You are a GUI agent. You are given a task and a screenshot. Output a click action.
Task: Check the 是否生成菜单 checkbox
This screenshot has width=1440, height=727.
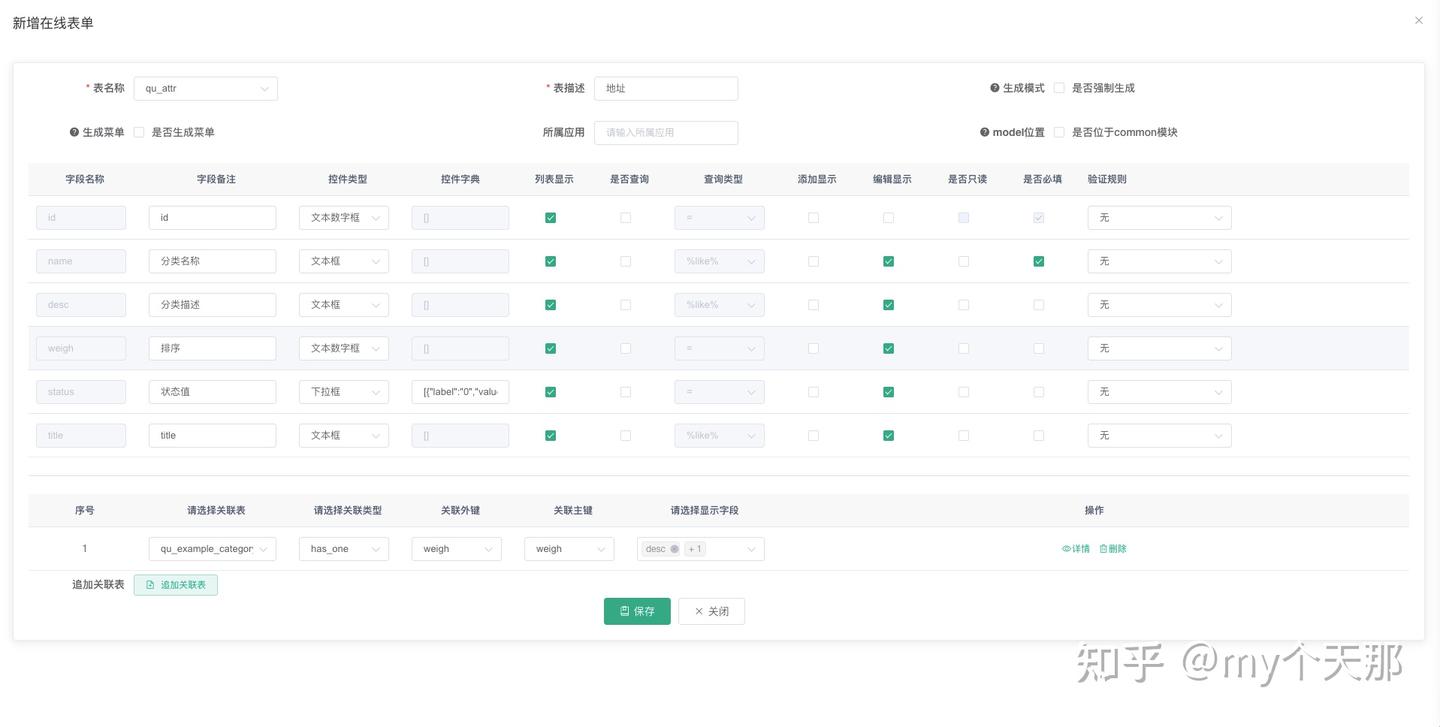[x=138, y=131]
